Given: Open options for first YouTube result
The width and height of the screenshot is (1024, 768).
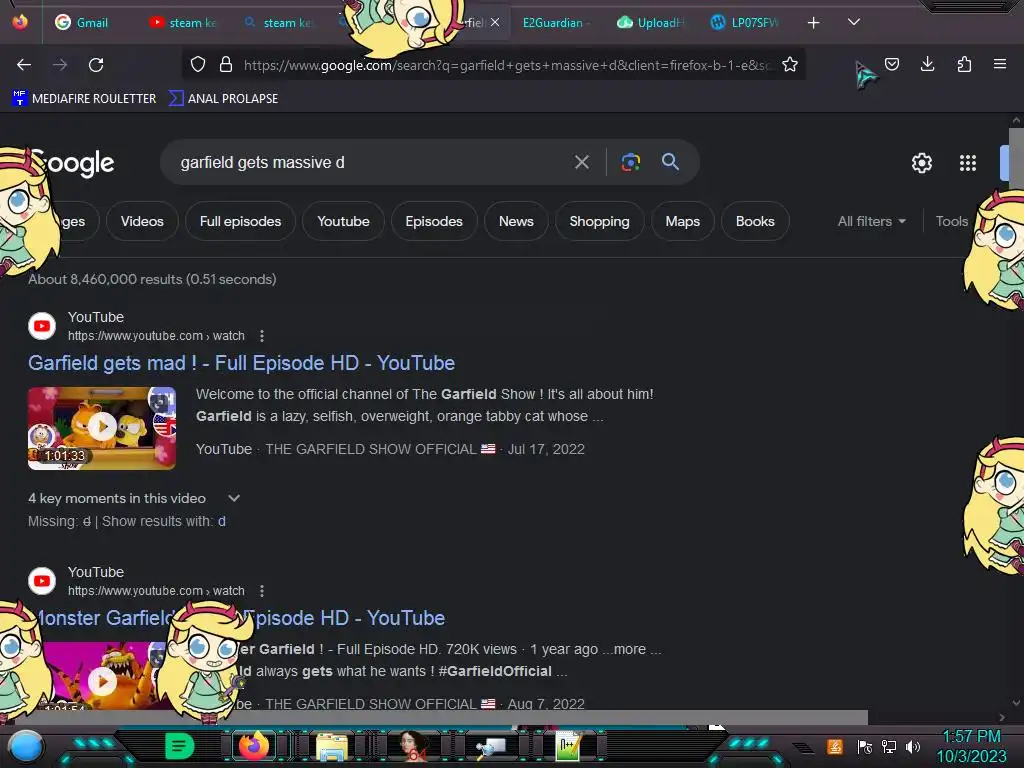Looking at the screenshot, I should [x=262, y=336].
